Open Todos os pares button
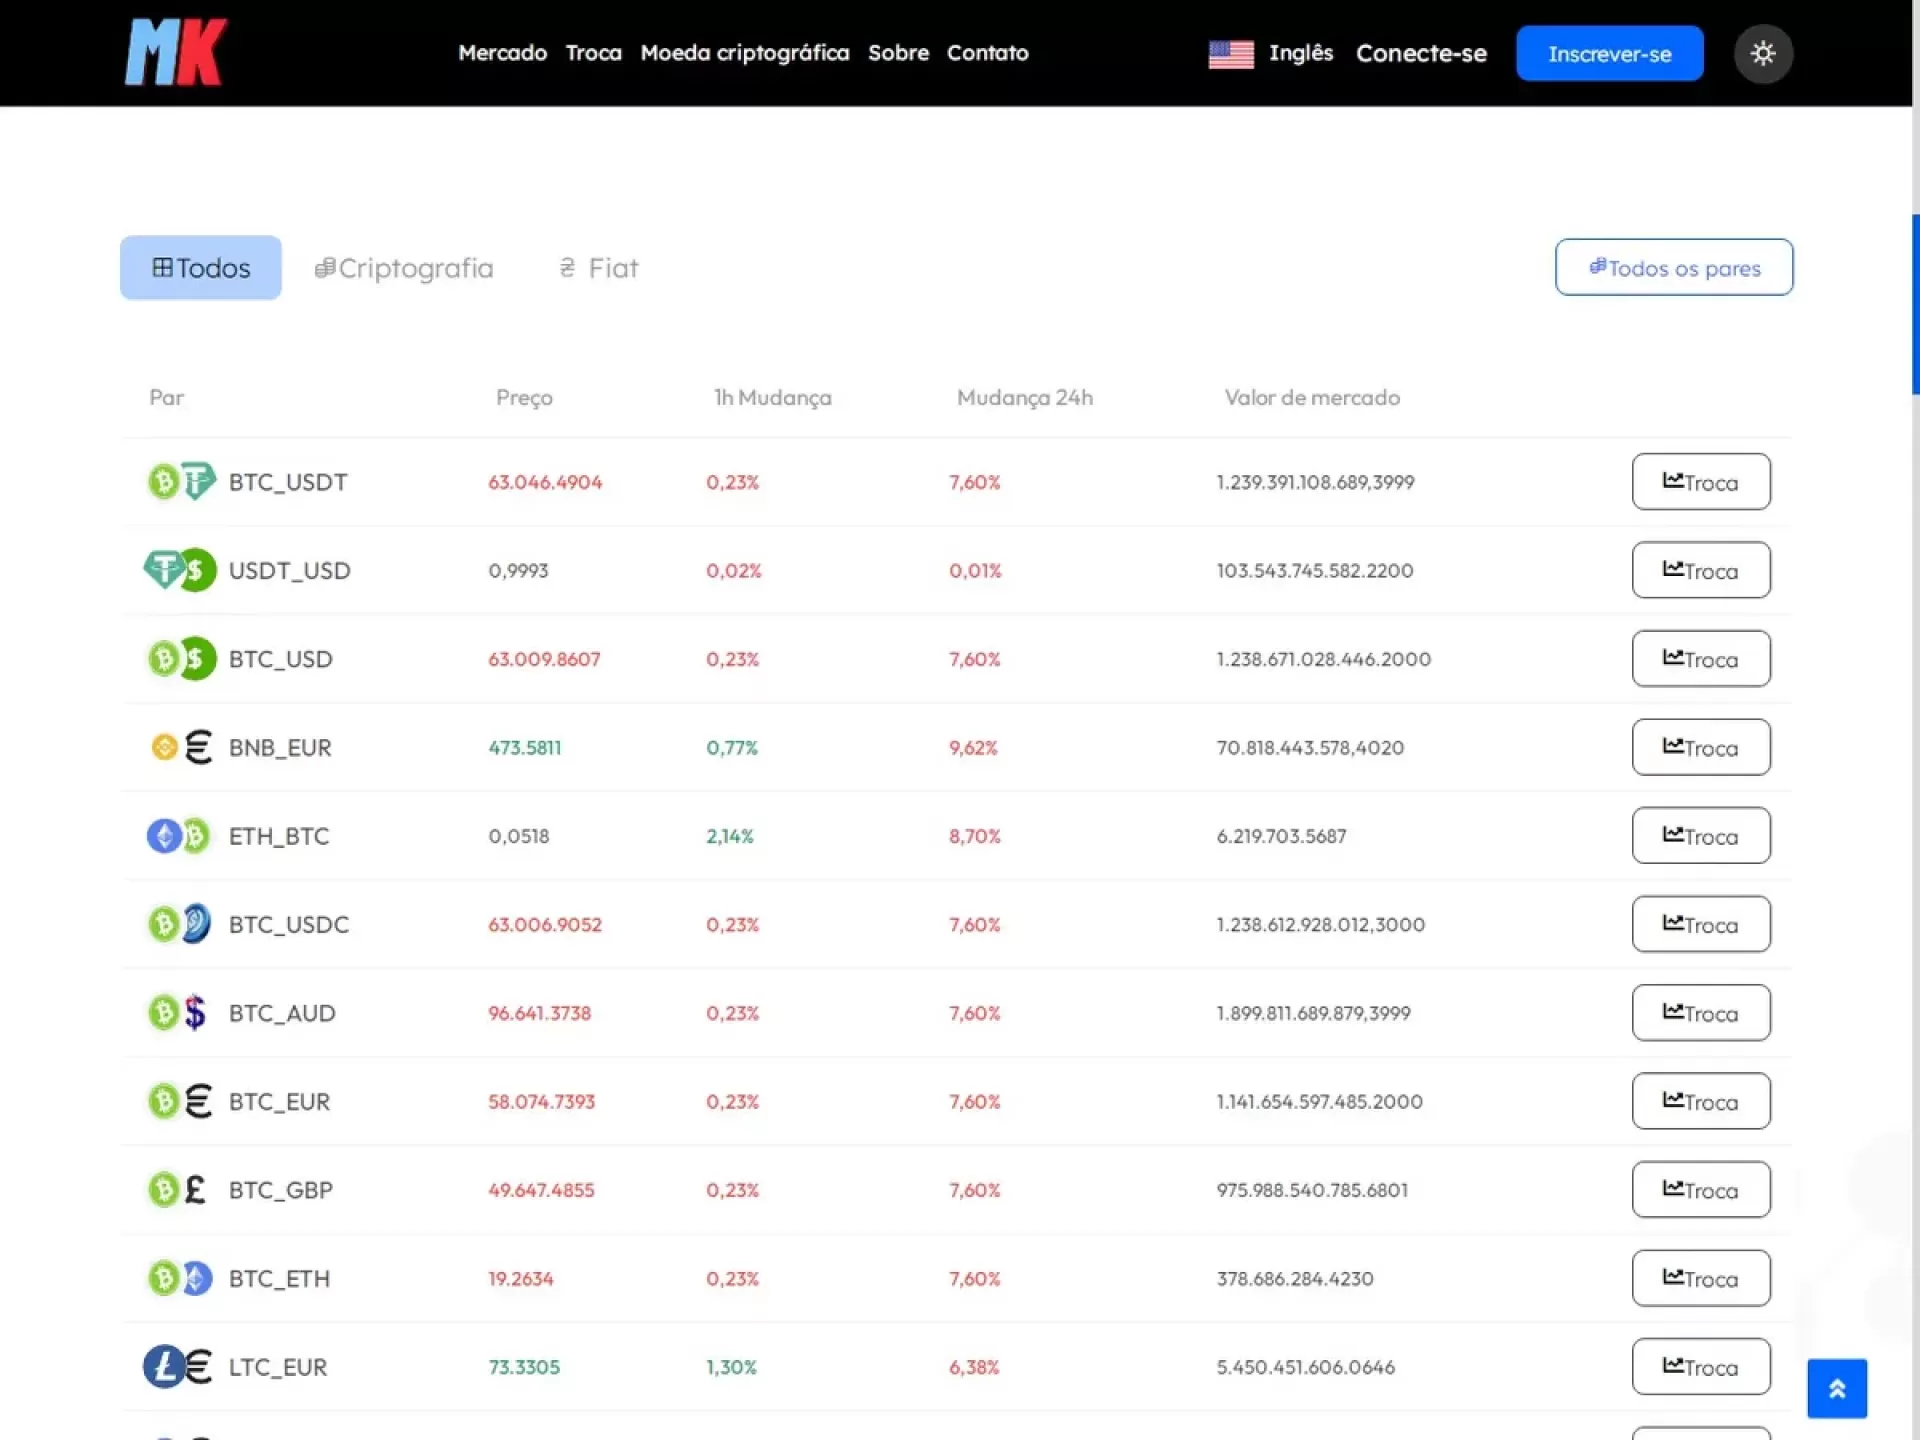The image size is (1920, 1440). pos(1674,267)
